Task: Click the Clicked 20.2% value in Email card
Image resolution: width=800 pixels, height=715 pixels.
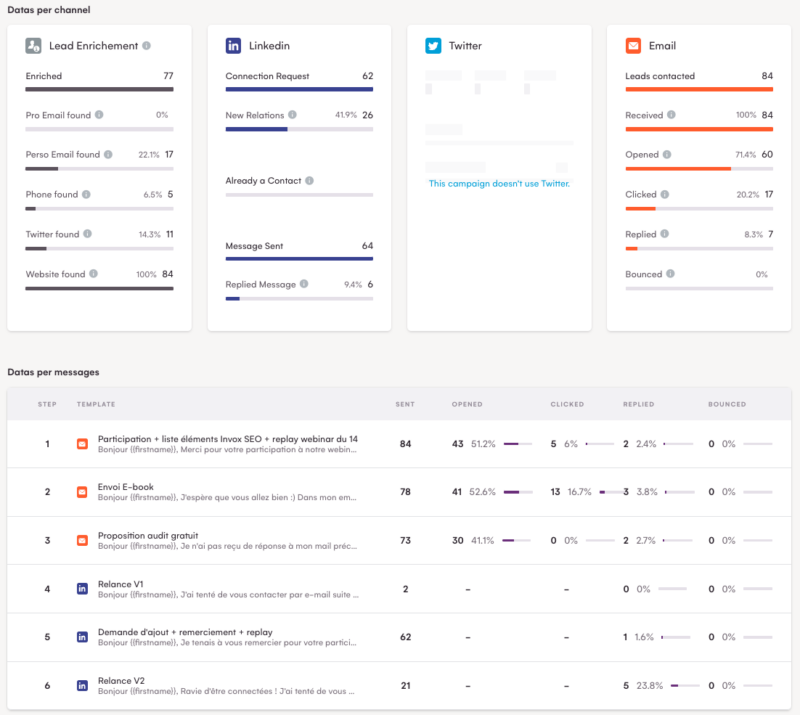Action: click(x=747, y=194)
